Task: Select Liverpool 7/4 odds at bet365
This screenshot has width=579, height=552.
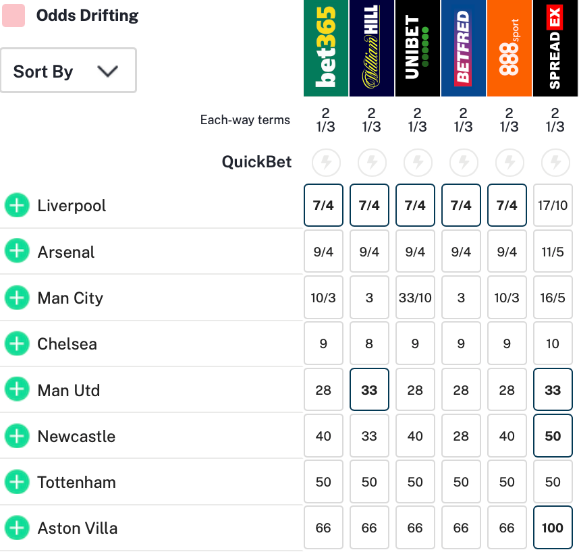Action: 323,205
